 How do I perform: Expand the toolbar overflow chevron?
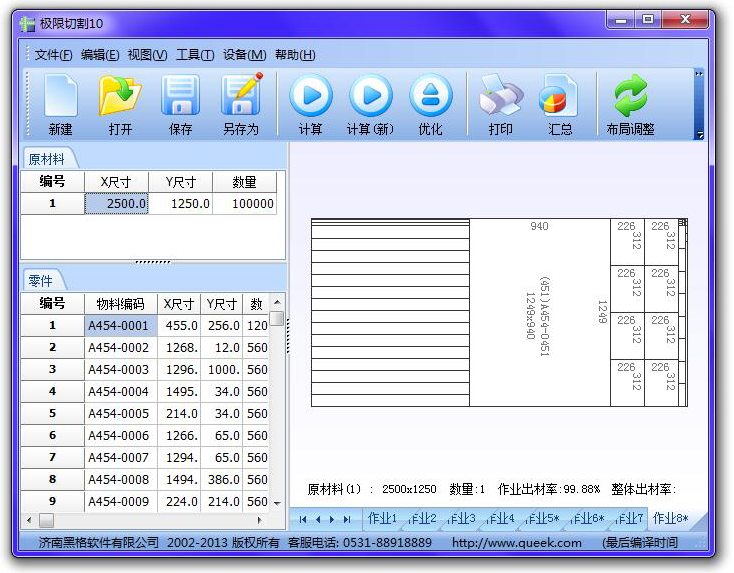pos(698,74)
